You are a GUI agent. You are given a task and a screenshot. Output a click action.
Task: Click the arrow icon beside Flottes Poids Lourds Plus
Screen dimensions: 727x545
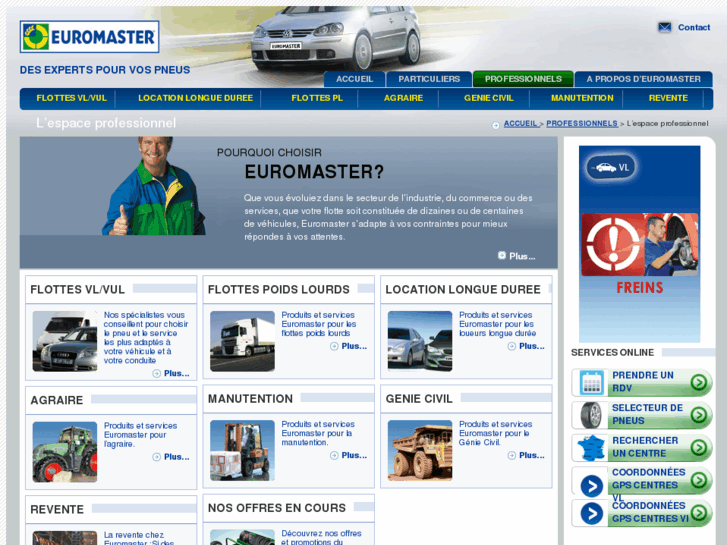point(334,346)
